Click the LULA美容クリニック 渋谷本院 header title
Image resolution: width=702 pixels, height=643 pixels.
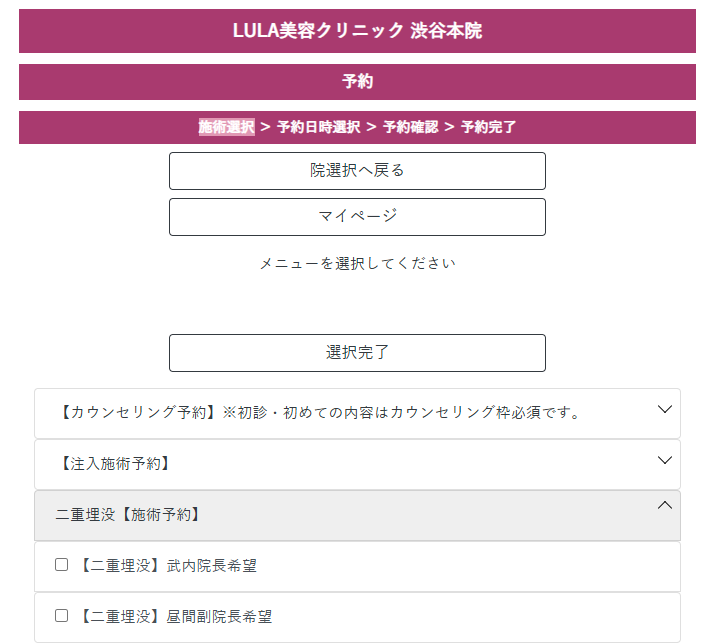(x=357, y=31)
